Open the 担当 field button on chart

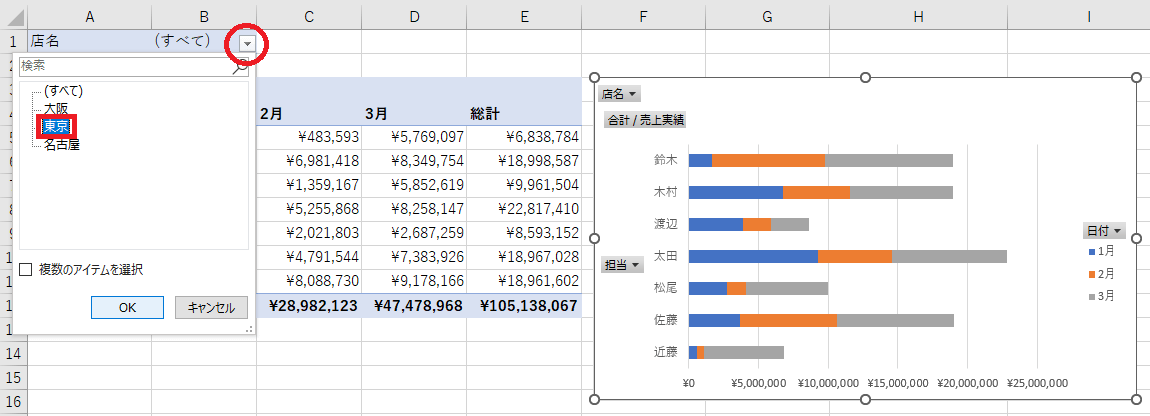point(622,265)
